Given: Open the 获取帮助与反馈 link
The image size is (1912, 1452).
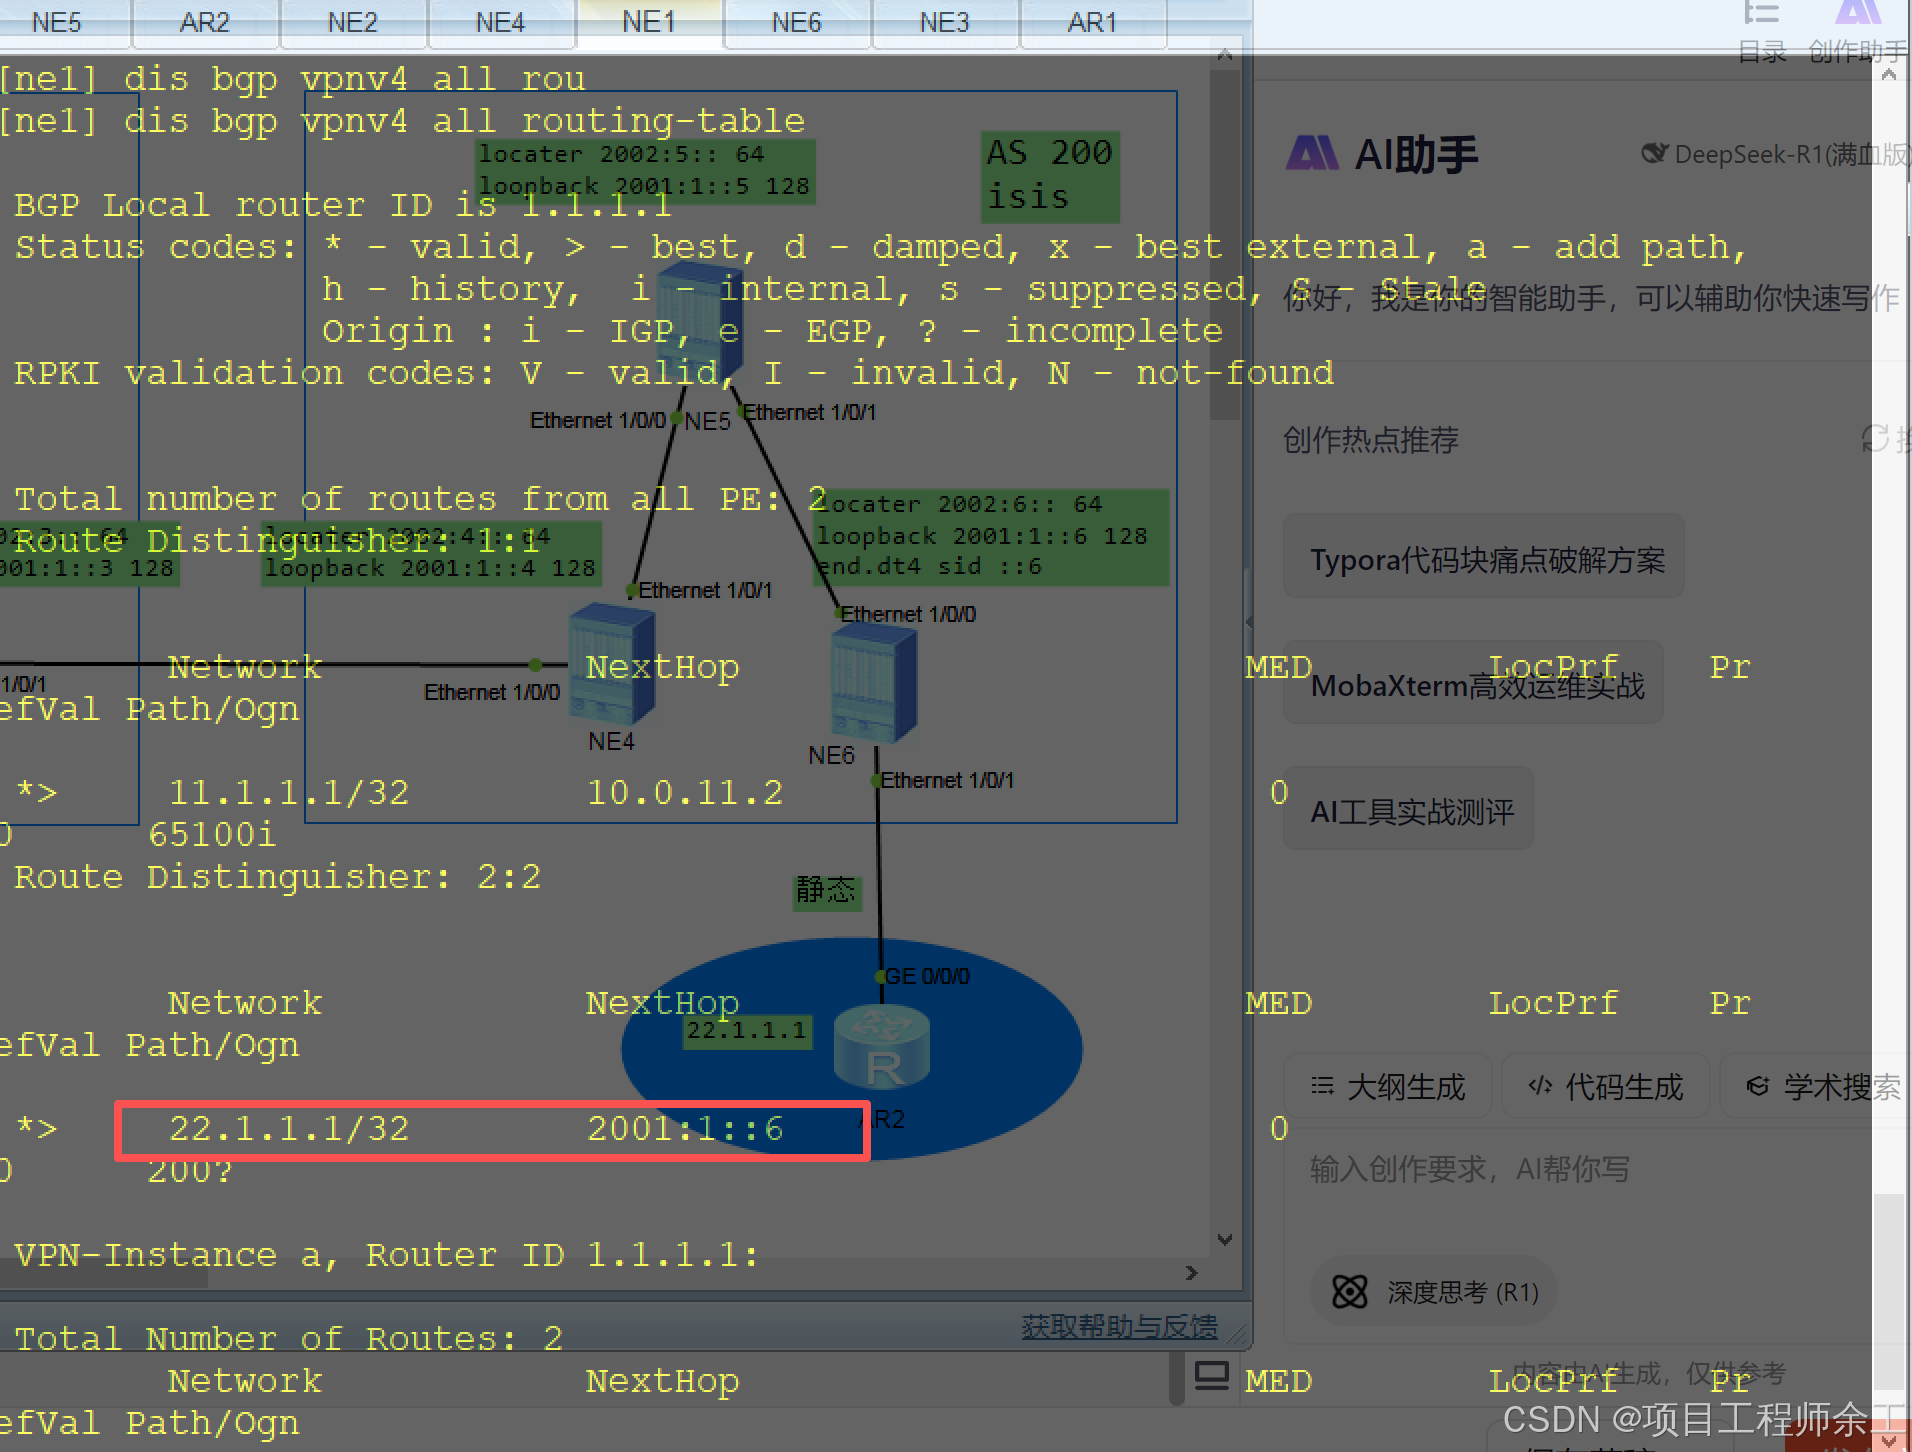Looking at the screenshot, I should [1119, 1326].
